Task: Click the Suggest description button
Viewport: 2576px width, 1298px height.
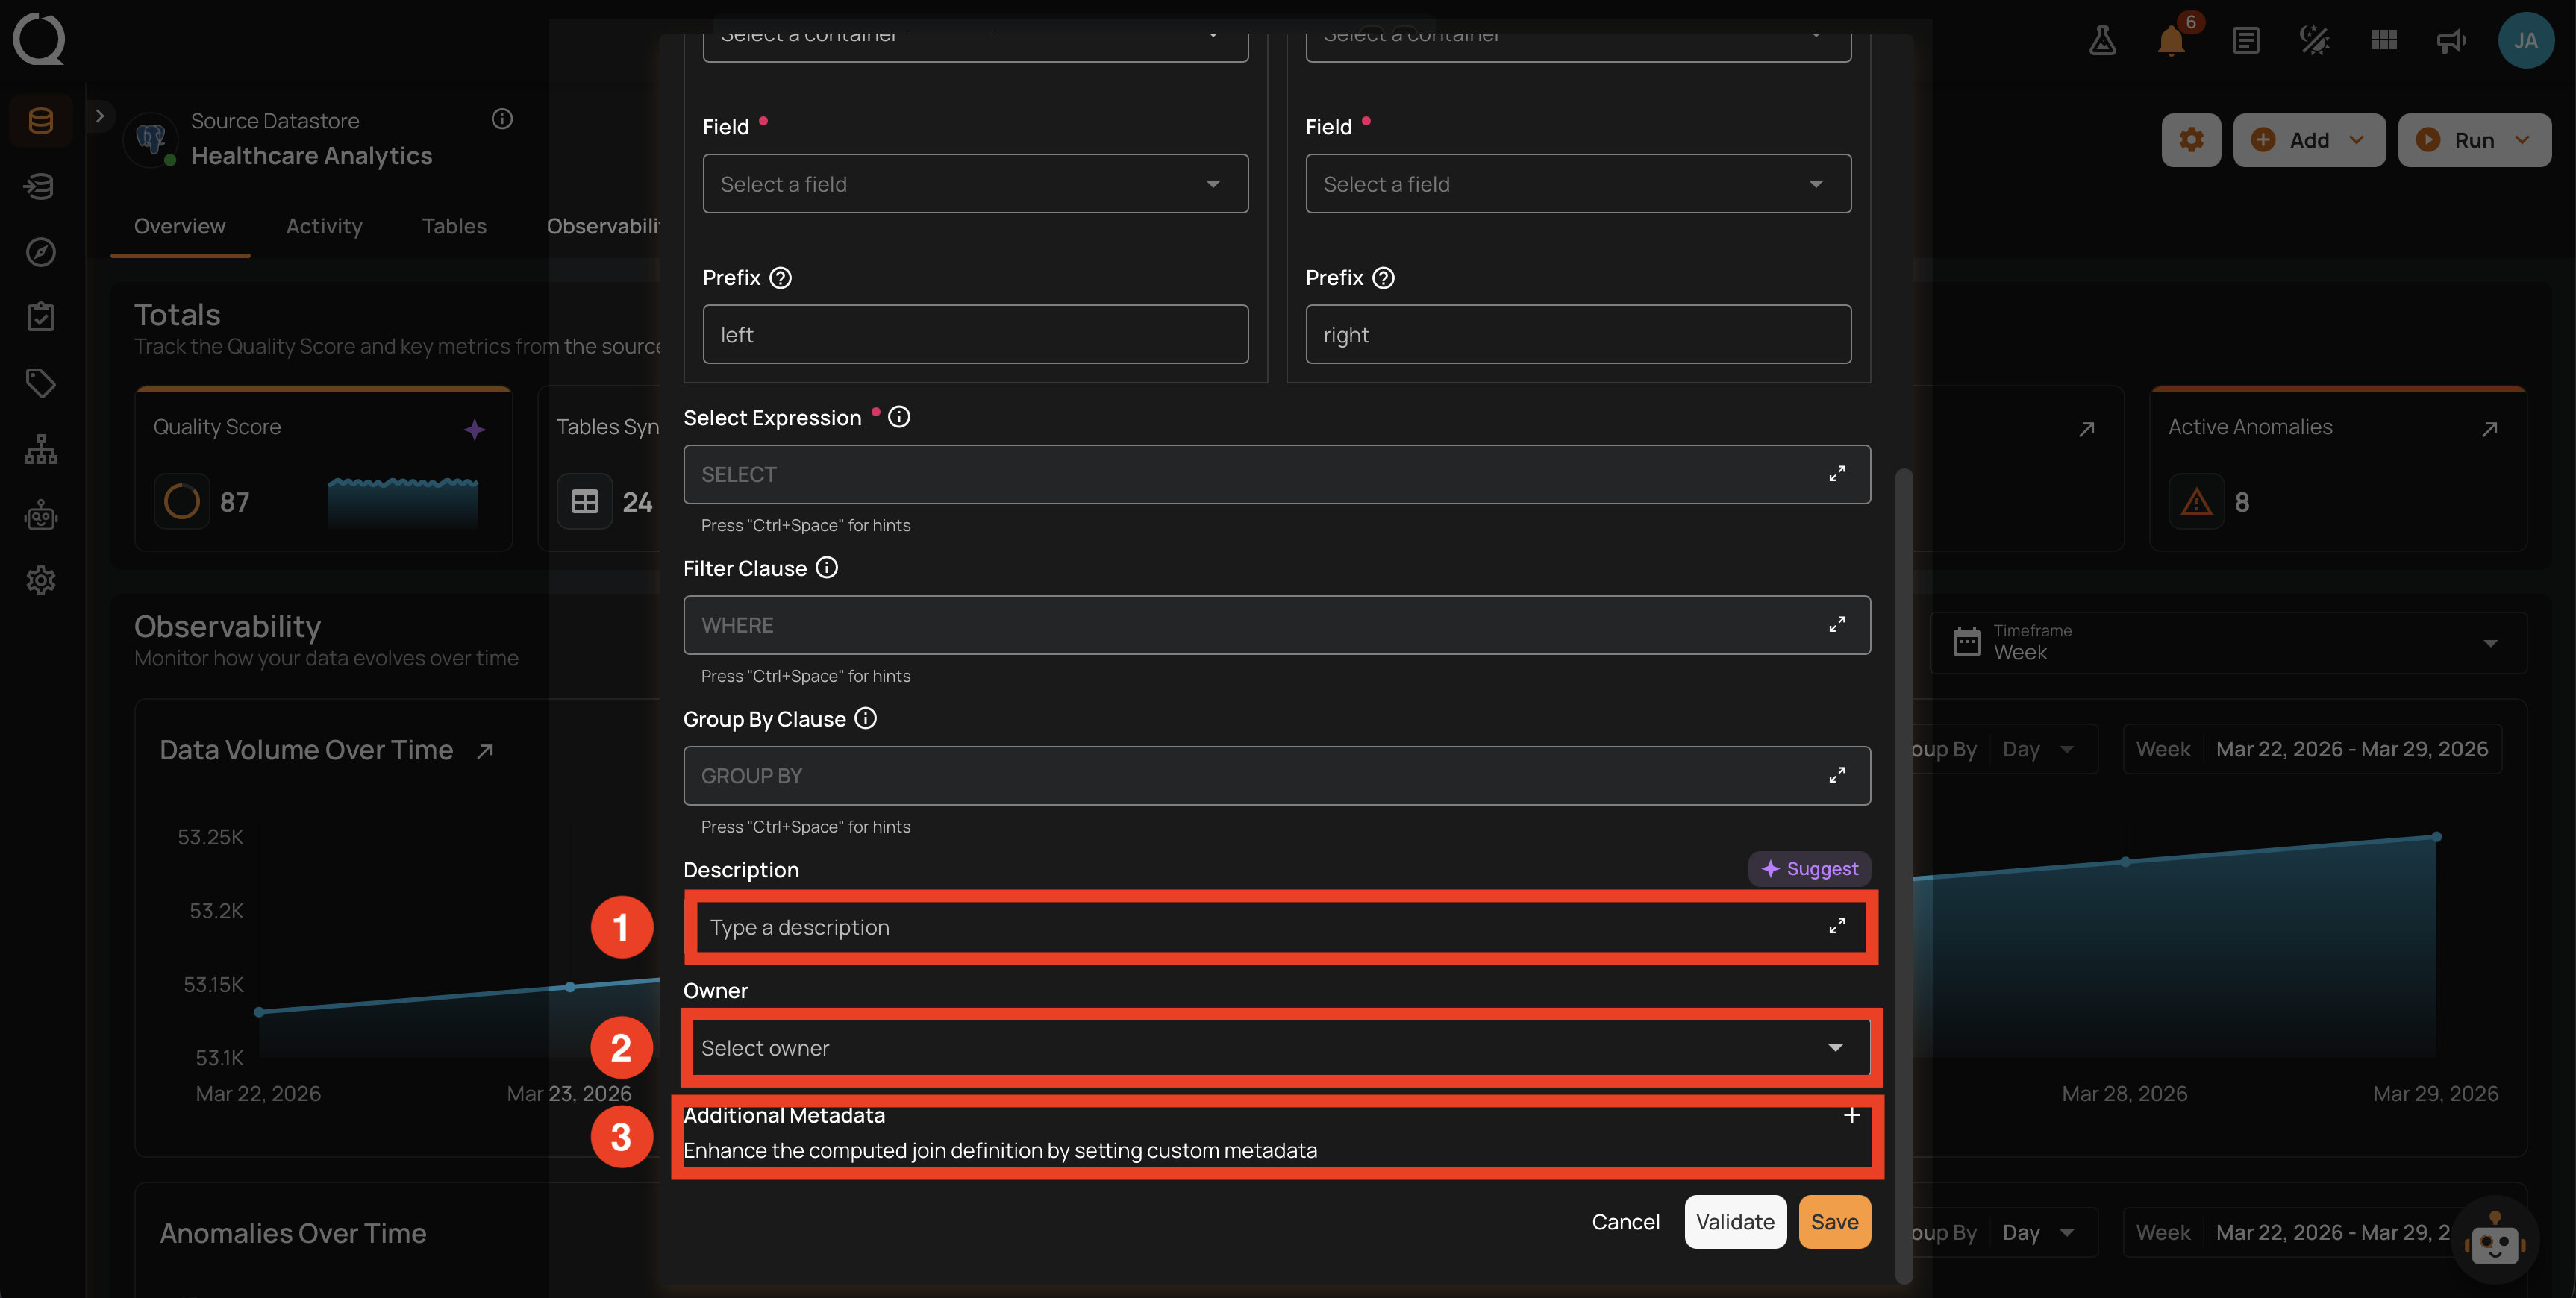Action: [1809, 868]
